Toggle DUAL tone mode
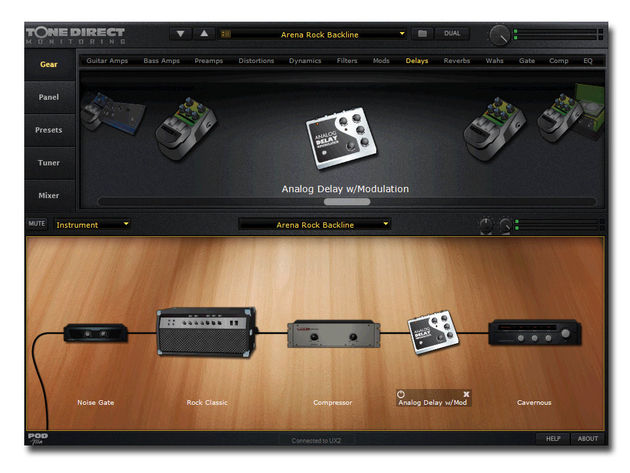 pyautogui.click(x=452, y=34)
